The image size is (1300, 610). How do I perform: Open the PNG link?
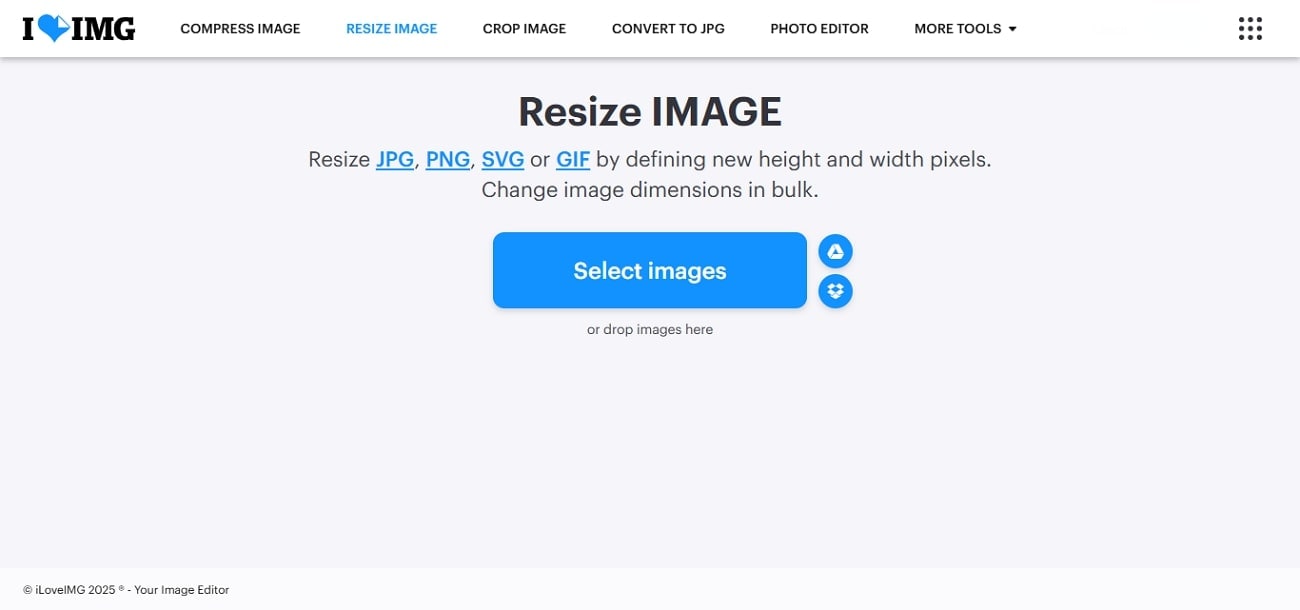[448, 159]
